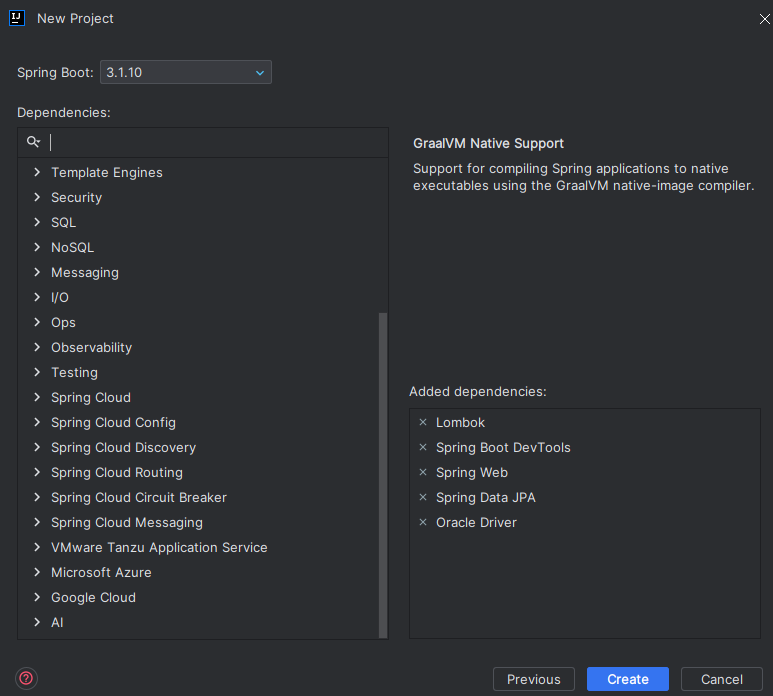Click the GraalVM Native Support heading
Screen dimensions: 773x696
point(488,143)
